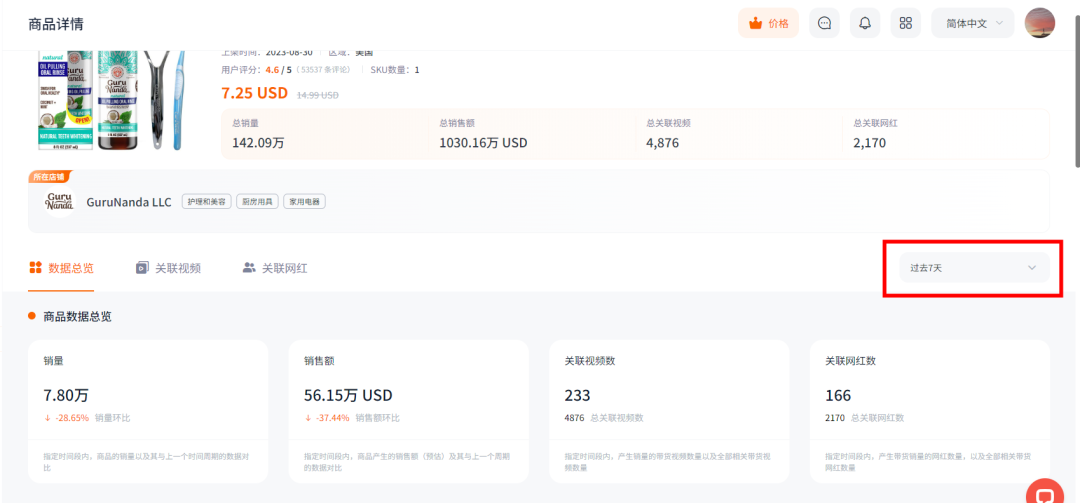Image resolution: width=1080 pixels, height=503 pixels.
Task: Click the product image thumbnail
Action: [x=110, y=101]
